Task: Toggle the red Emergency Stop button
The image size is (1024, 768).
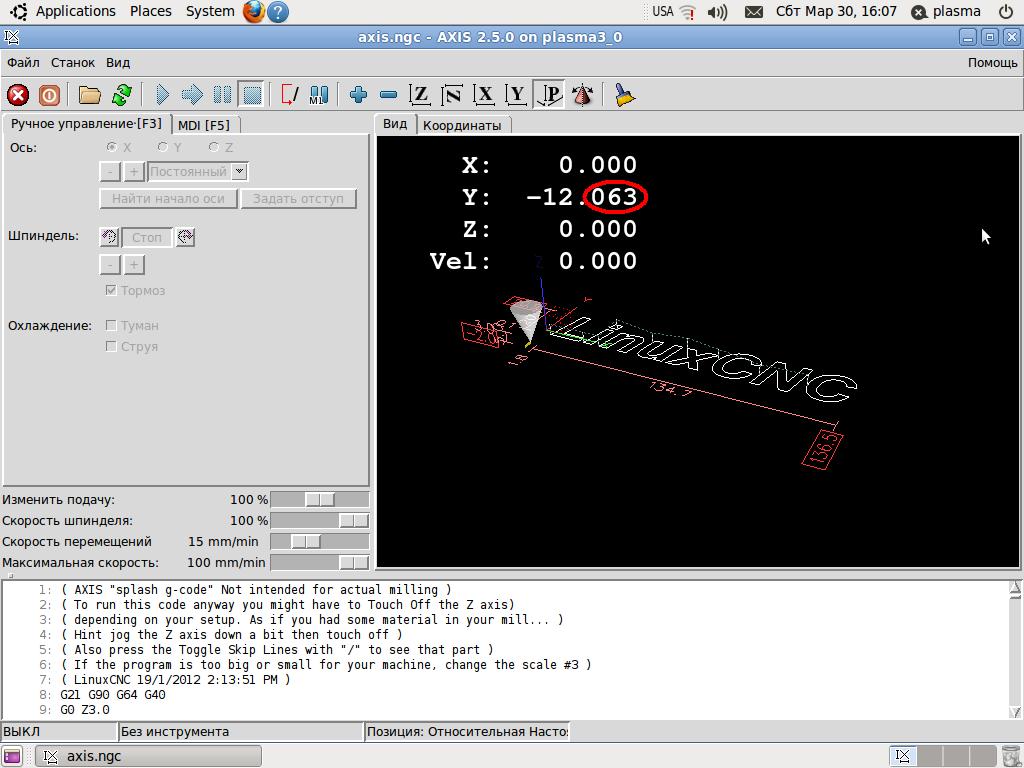Action: pyautogui.click(x=18, y=95)
